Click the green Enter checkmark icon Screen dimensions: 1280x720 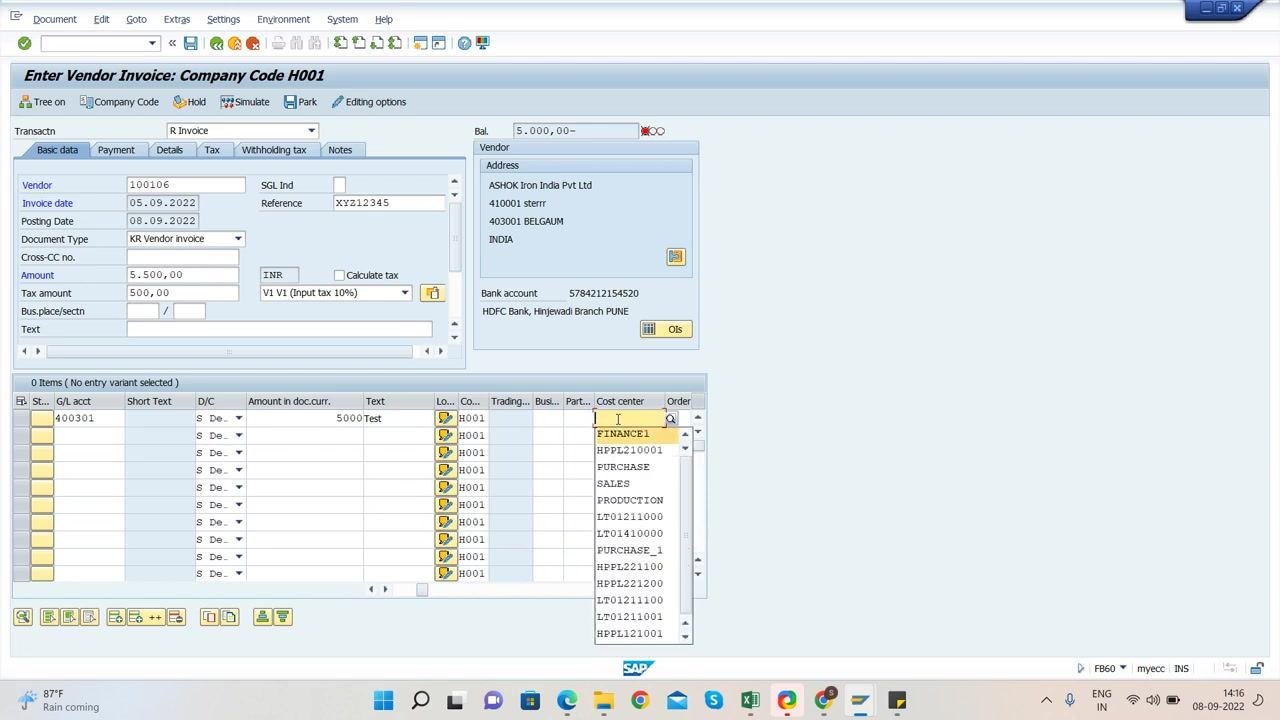[24, 43]
